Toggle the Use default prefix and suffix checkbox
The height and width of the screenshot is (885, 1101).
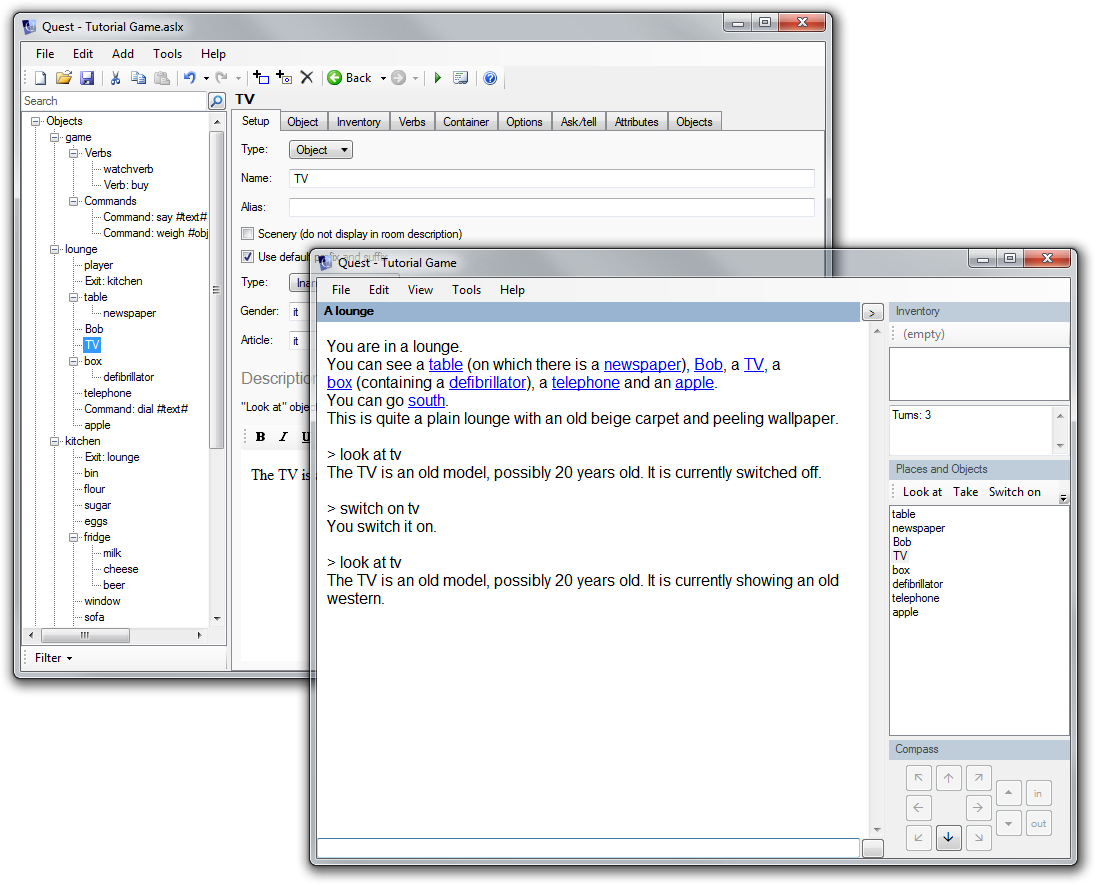click(x=247, y=256)
